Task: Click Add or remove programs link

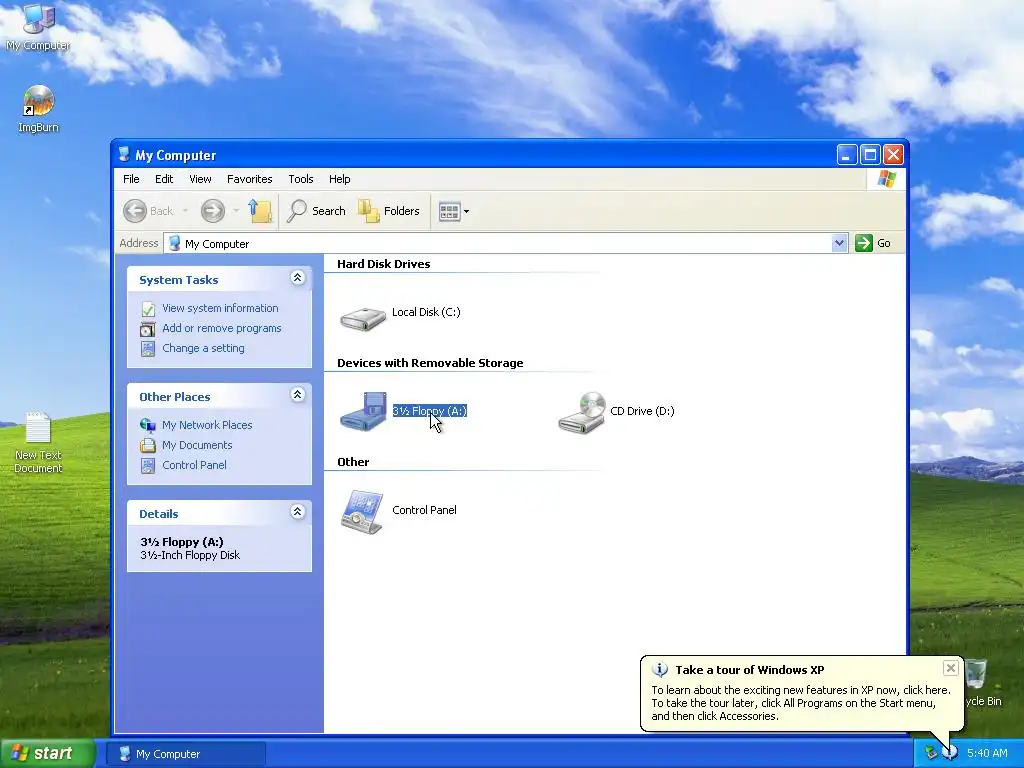Action: (221, 328)
